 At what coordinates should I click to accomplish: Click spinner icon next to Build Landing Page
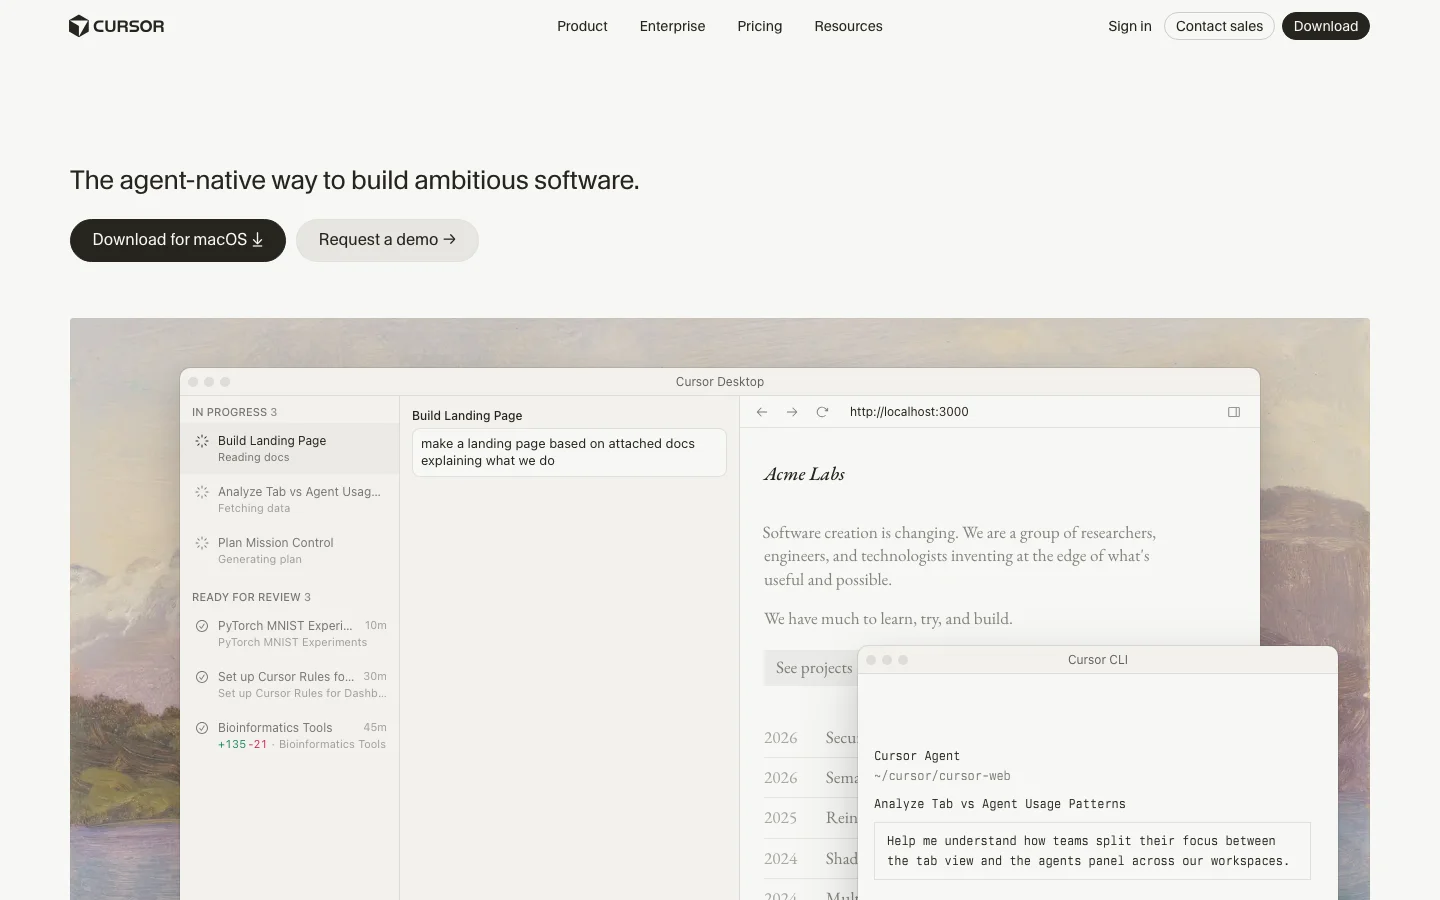pos(202,441)
